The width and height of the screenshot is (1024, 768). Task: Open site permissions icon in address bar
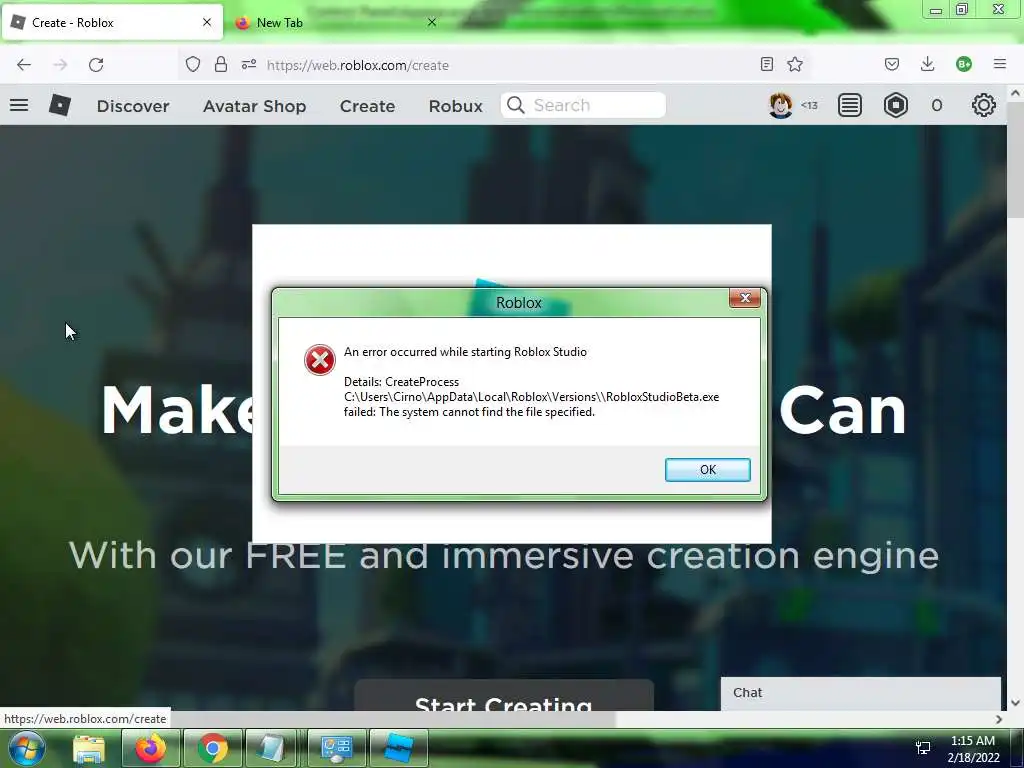[249, 64]
